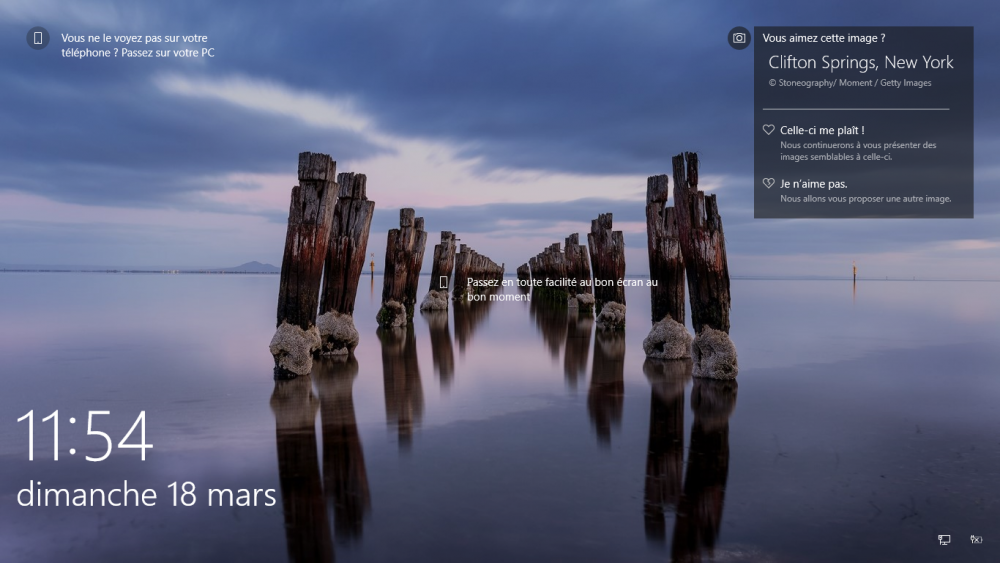This screenshot has height=563, width=1000.
Task: Choose 'Celle-ci me plaît !' option
Action: click(x=821, y=130)
